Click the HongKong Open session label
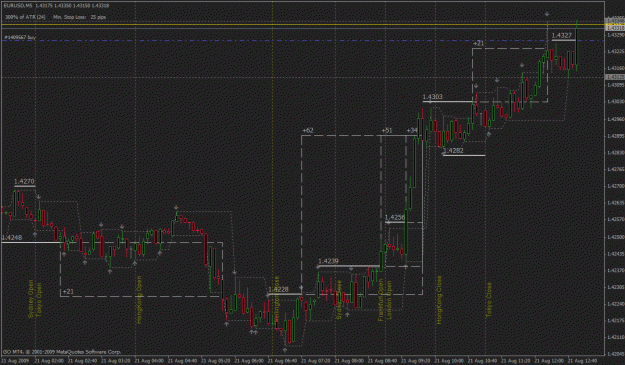This screenshot has height=365, width=625. coord(139,300)
